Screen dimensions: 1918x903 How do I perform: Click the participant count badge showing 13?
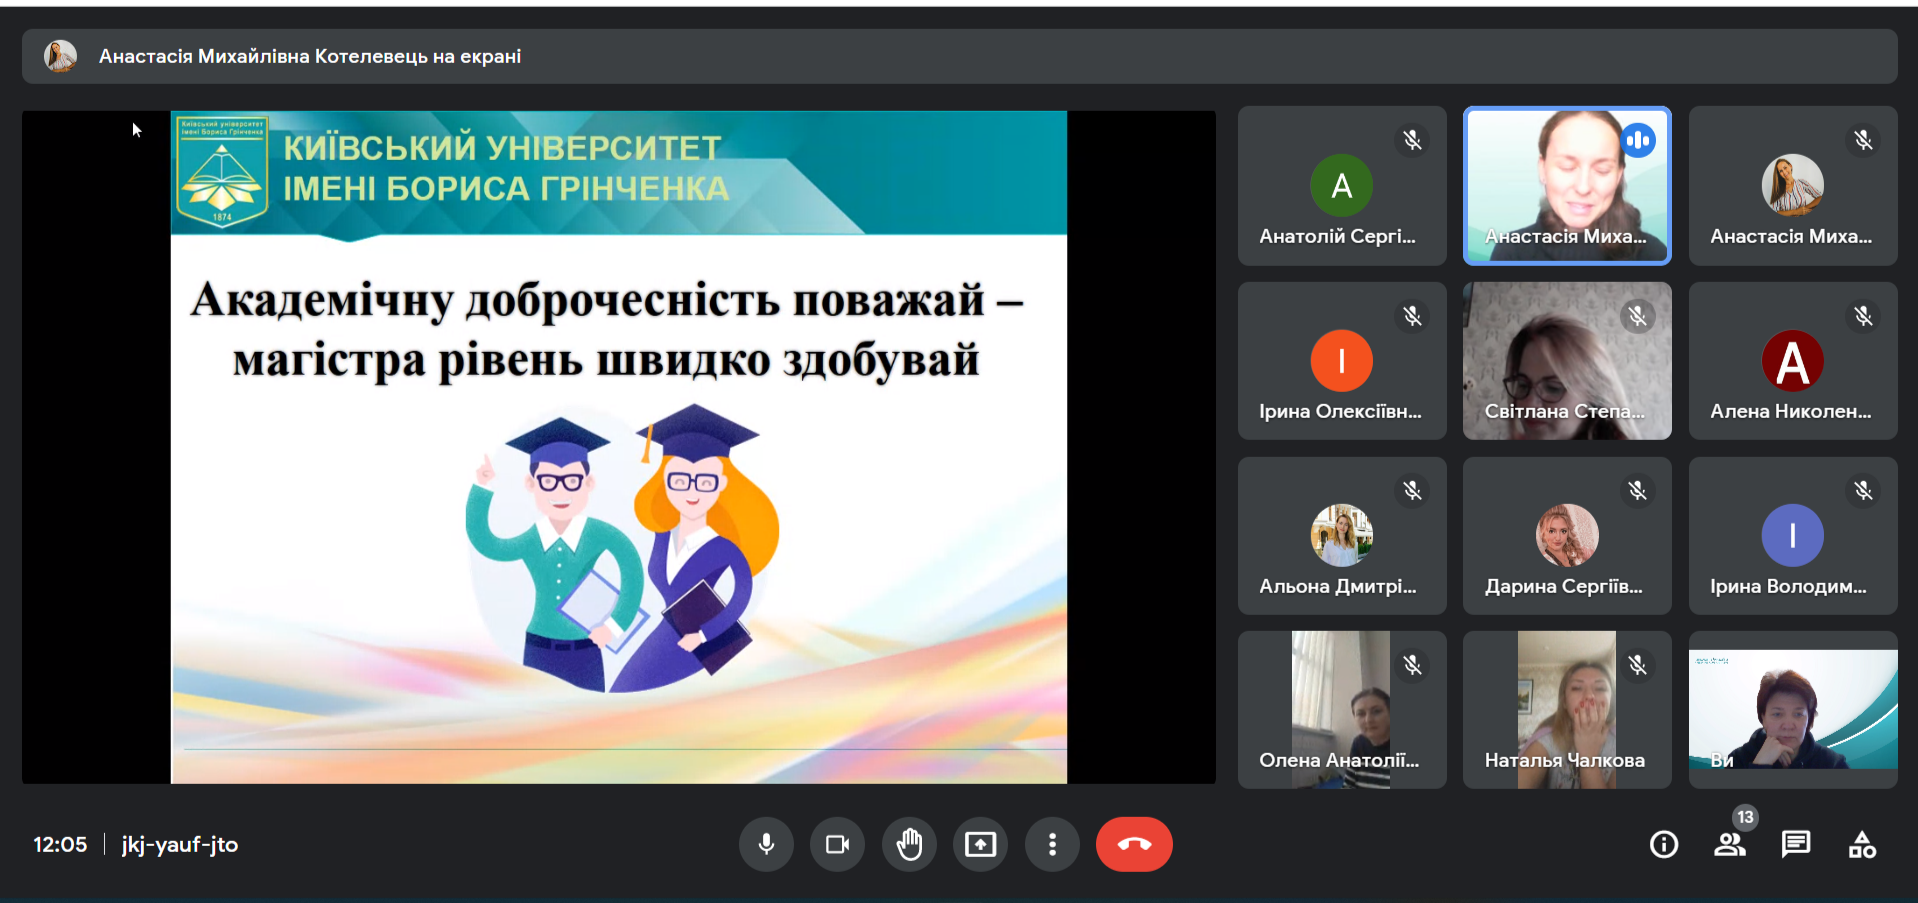click(1746, 817)
